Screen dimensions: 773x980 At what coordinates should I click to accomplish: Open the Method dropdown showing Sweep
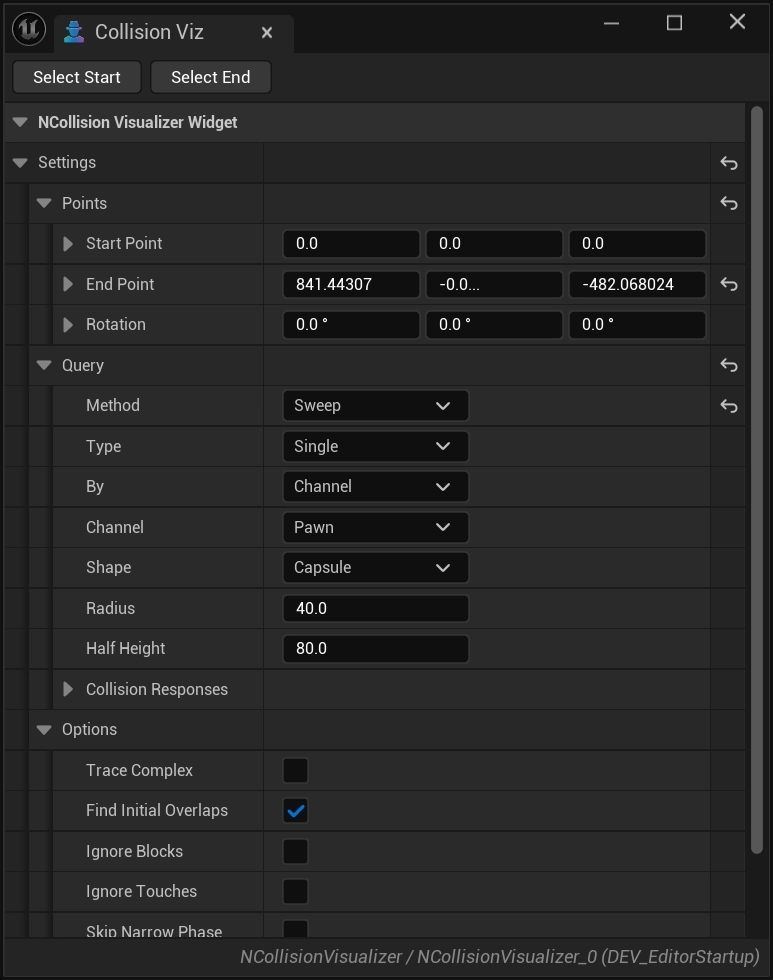[x=376, y=406]
